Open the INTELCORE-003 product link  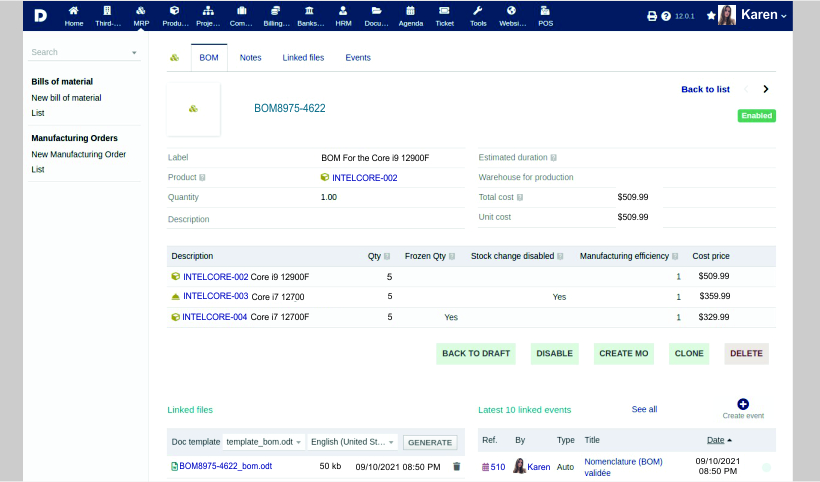point(215,296)
